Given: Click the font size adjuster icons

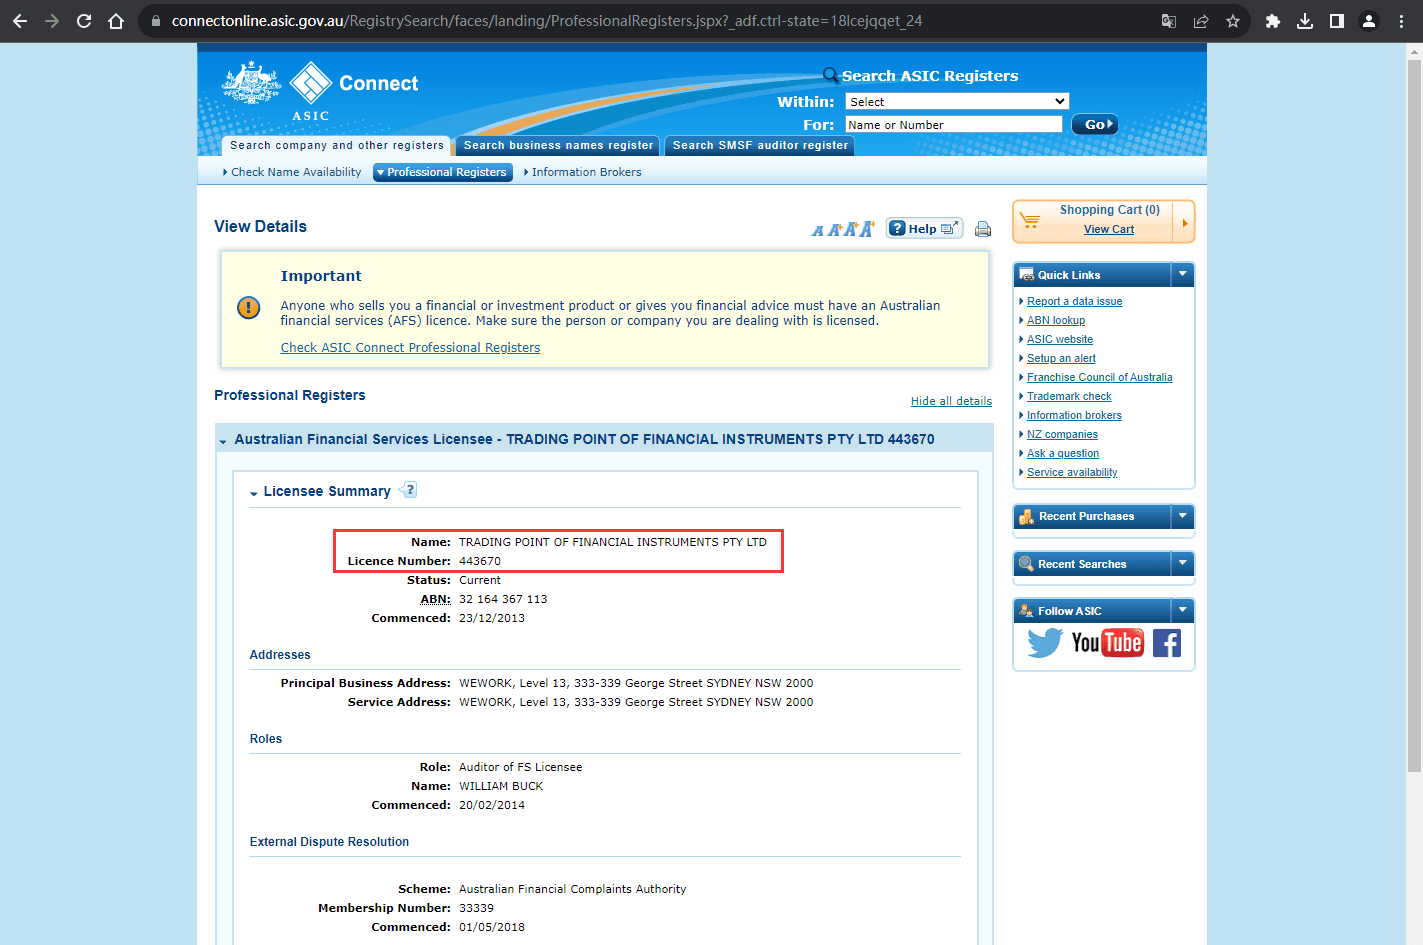Looking at the screenshot, I should (843, 229).
